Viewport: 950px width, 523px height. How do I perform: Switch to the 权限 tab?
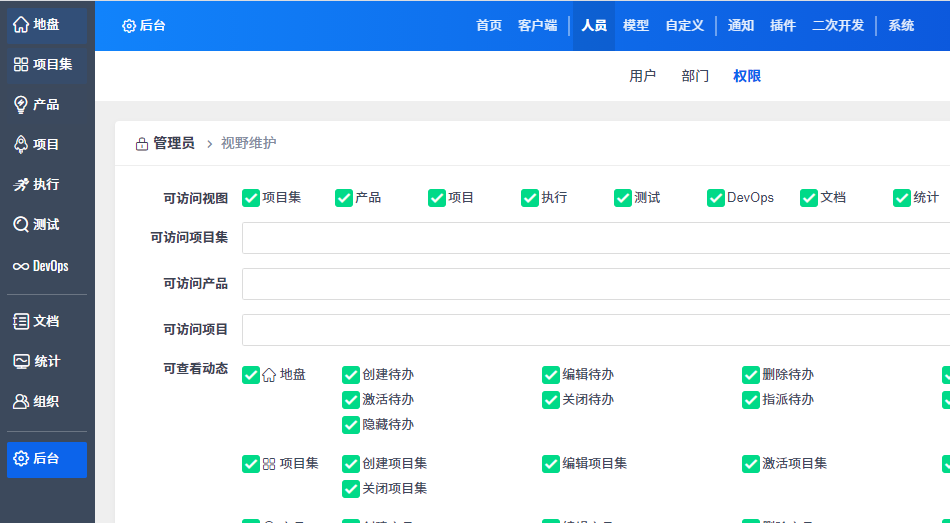[x=747, y=76]
